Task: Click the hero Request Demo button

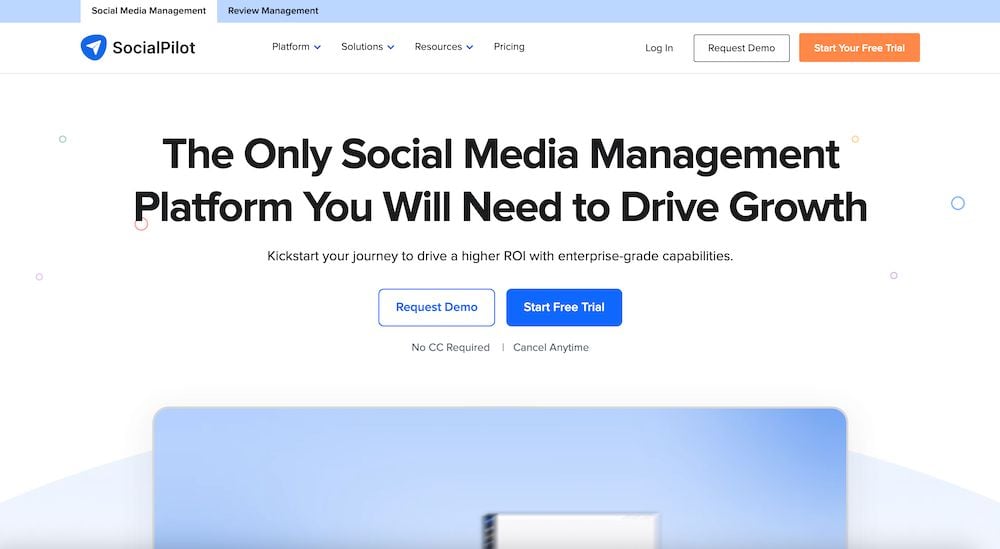Action: click(x=436, y=307)
